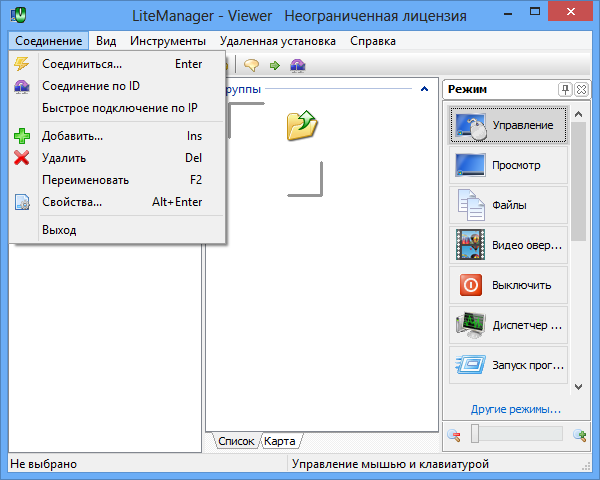Switch to the Карта tab

pos(280,441)
